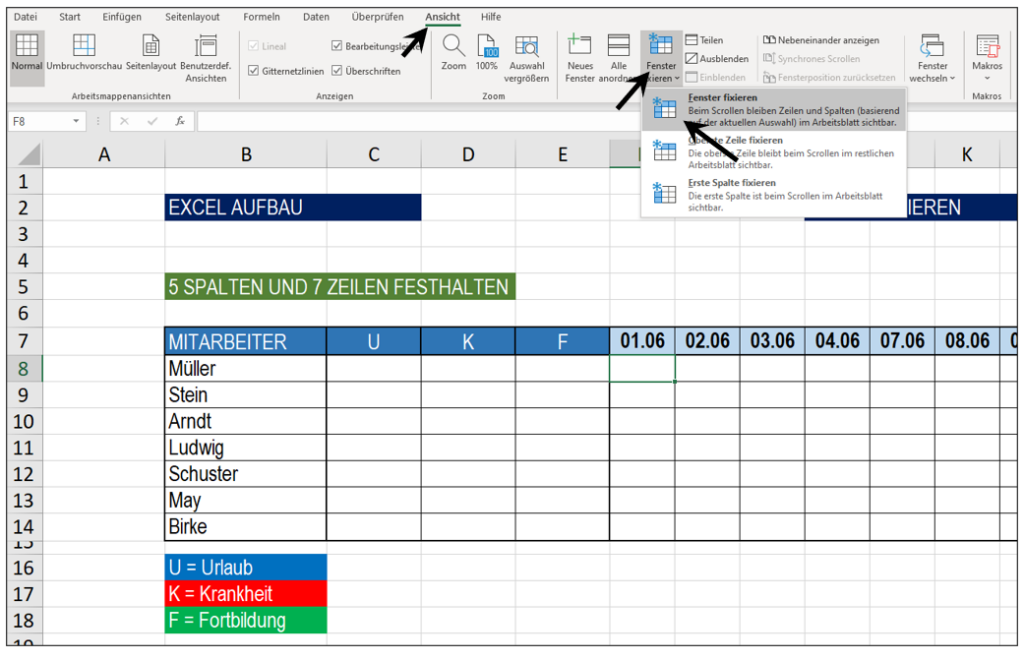The image size is (1024, 660).
Task: Click Ausblenden window command
Action: click(717, 59)
